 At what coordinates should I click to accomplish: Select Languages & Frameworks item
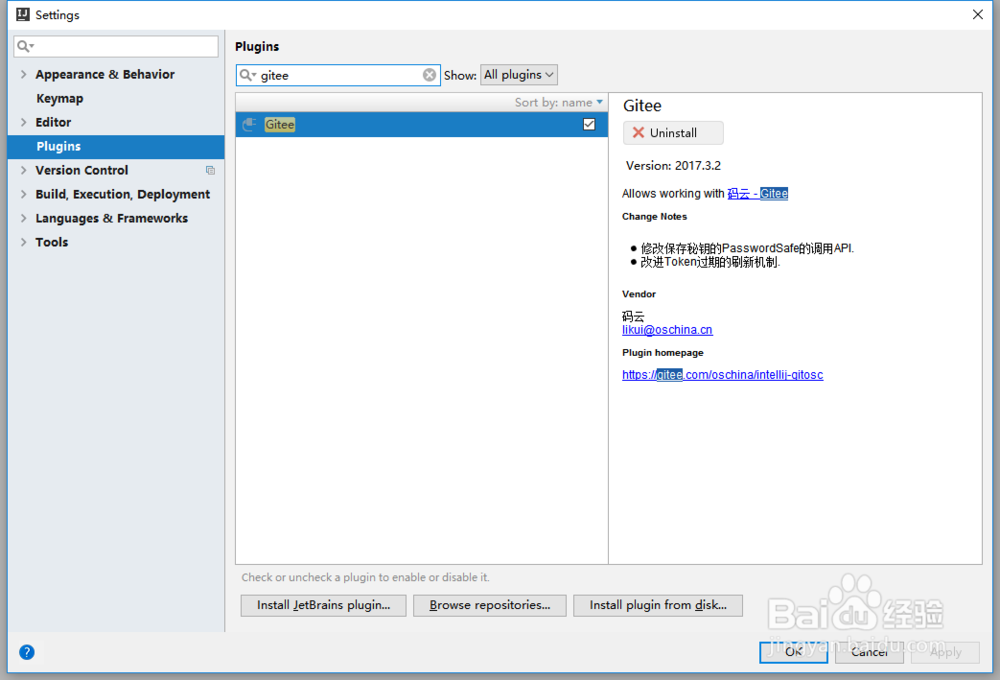click(x=112, y=218)
